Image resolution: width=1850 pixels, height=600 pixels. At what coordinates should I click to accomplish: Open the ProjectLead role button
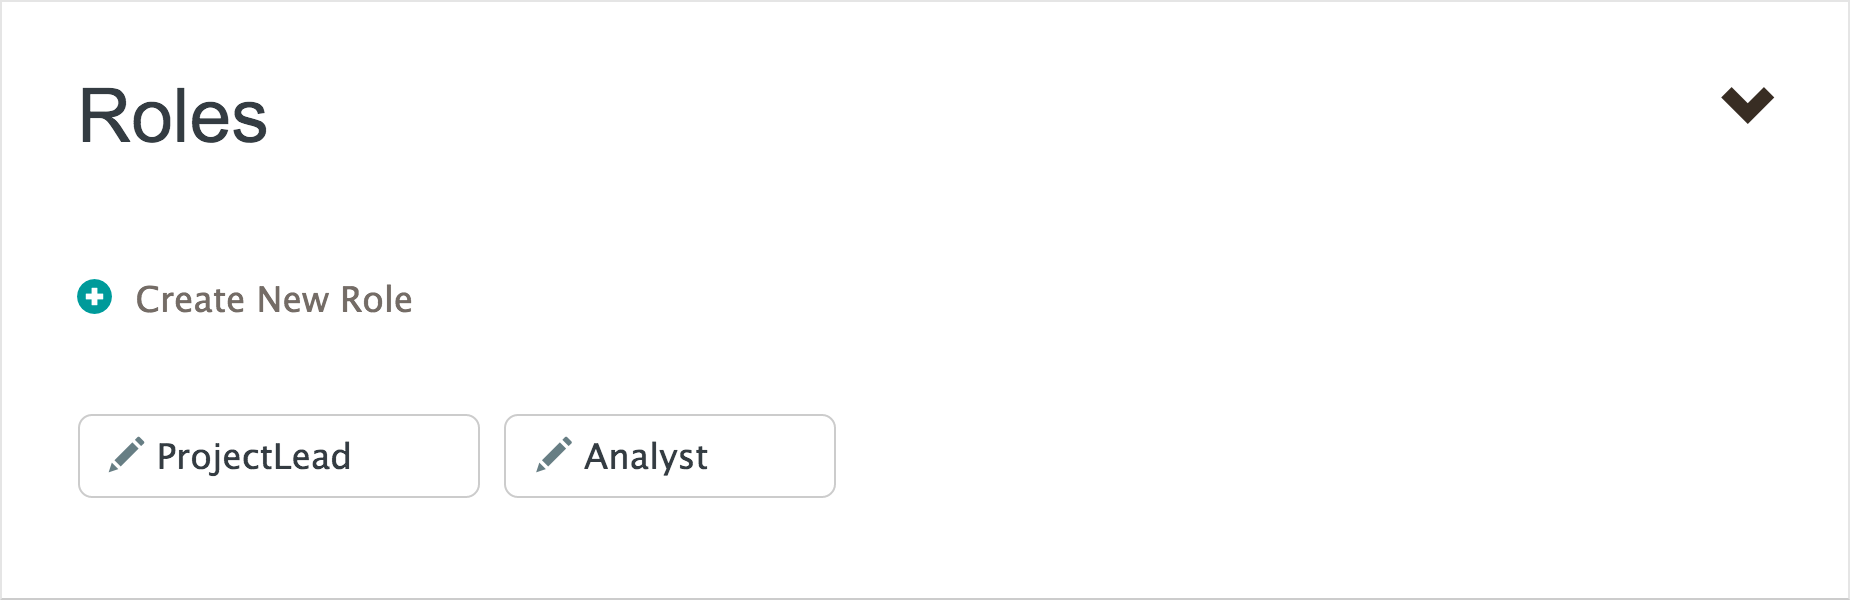point(278,456)
